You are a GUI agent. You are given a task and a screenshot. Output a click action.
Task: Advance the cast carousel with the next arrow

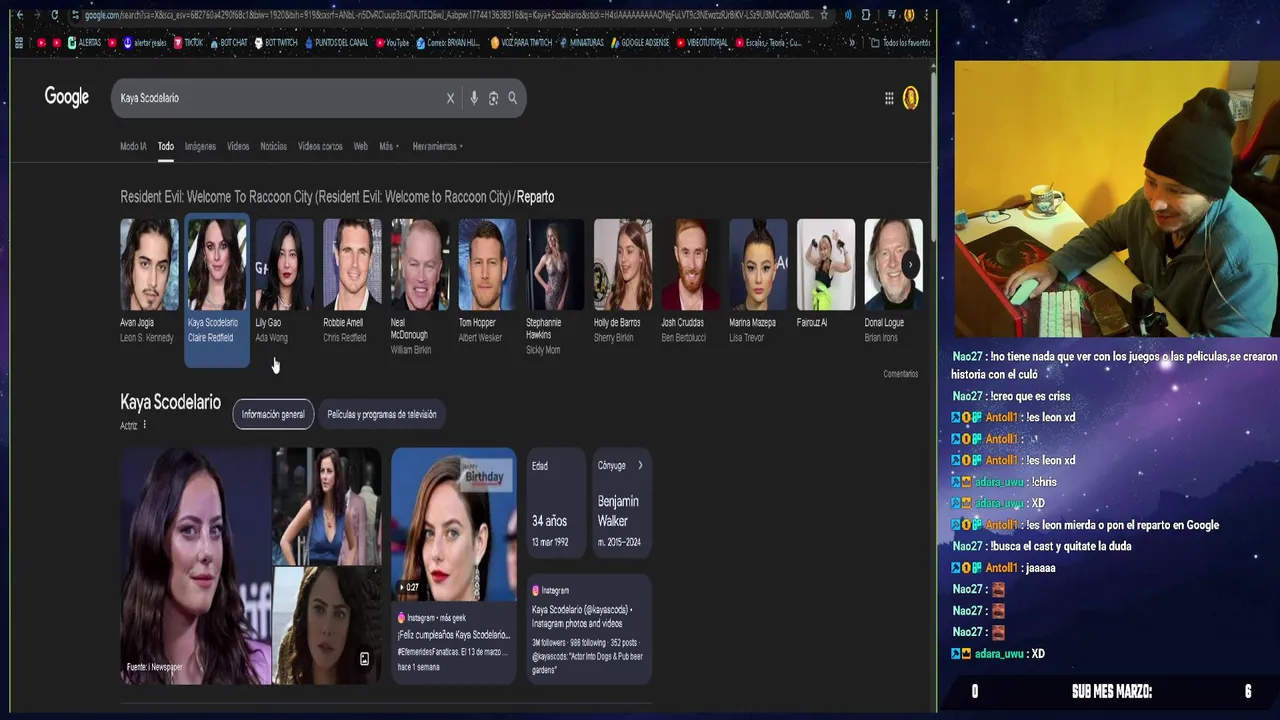910,264
